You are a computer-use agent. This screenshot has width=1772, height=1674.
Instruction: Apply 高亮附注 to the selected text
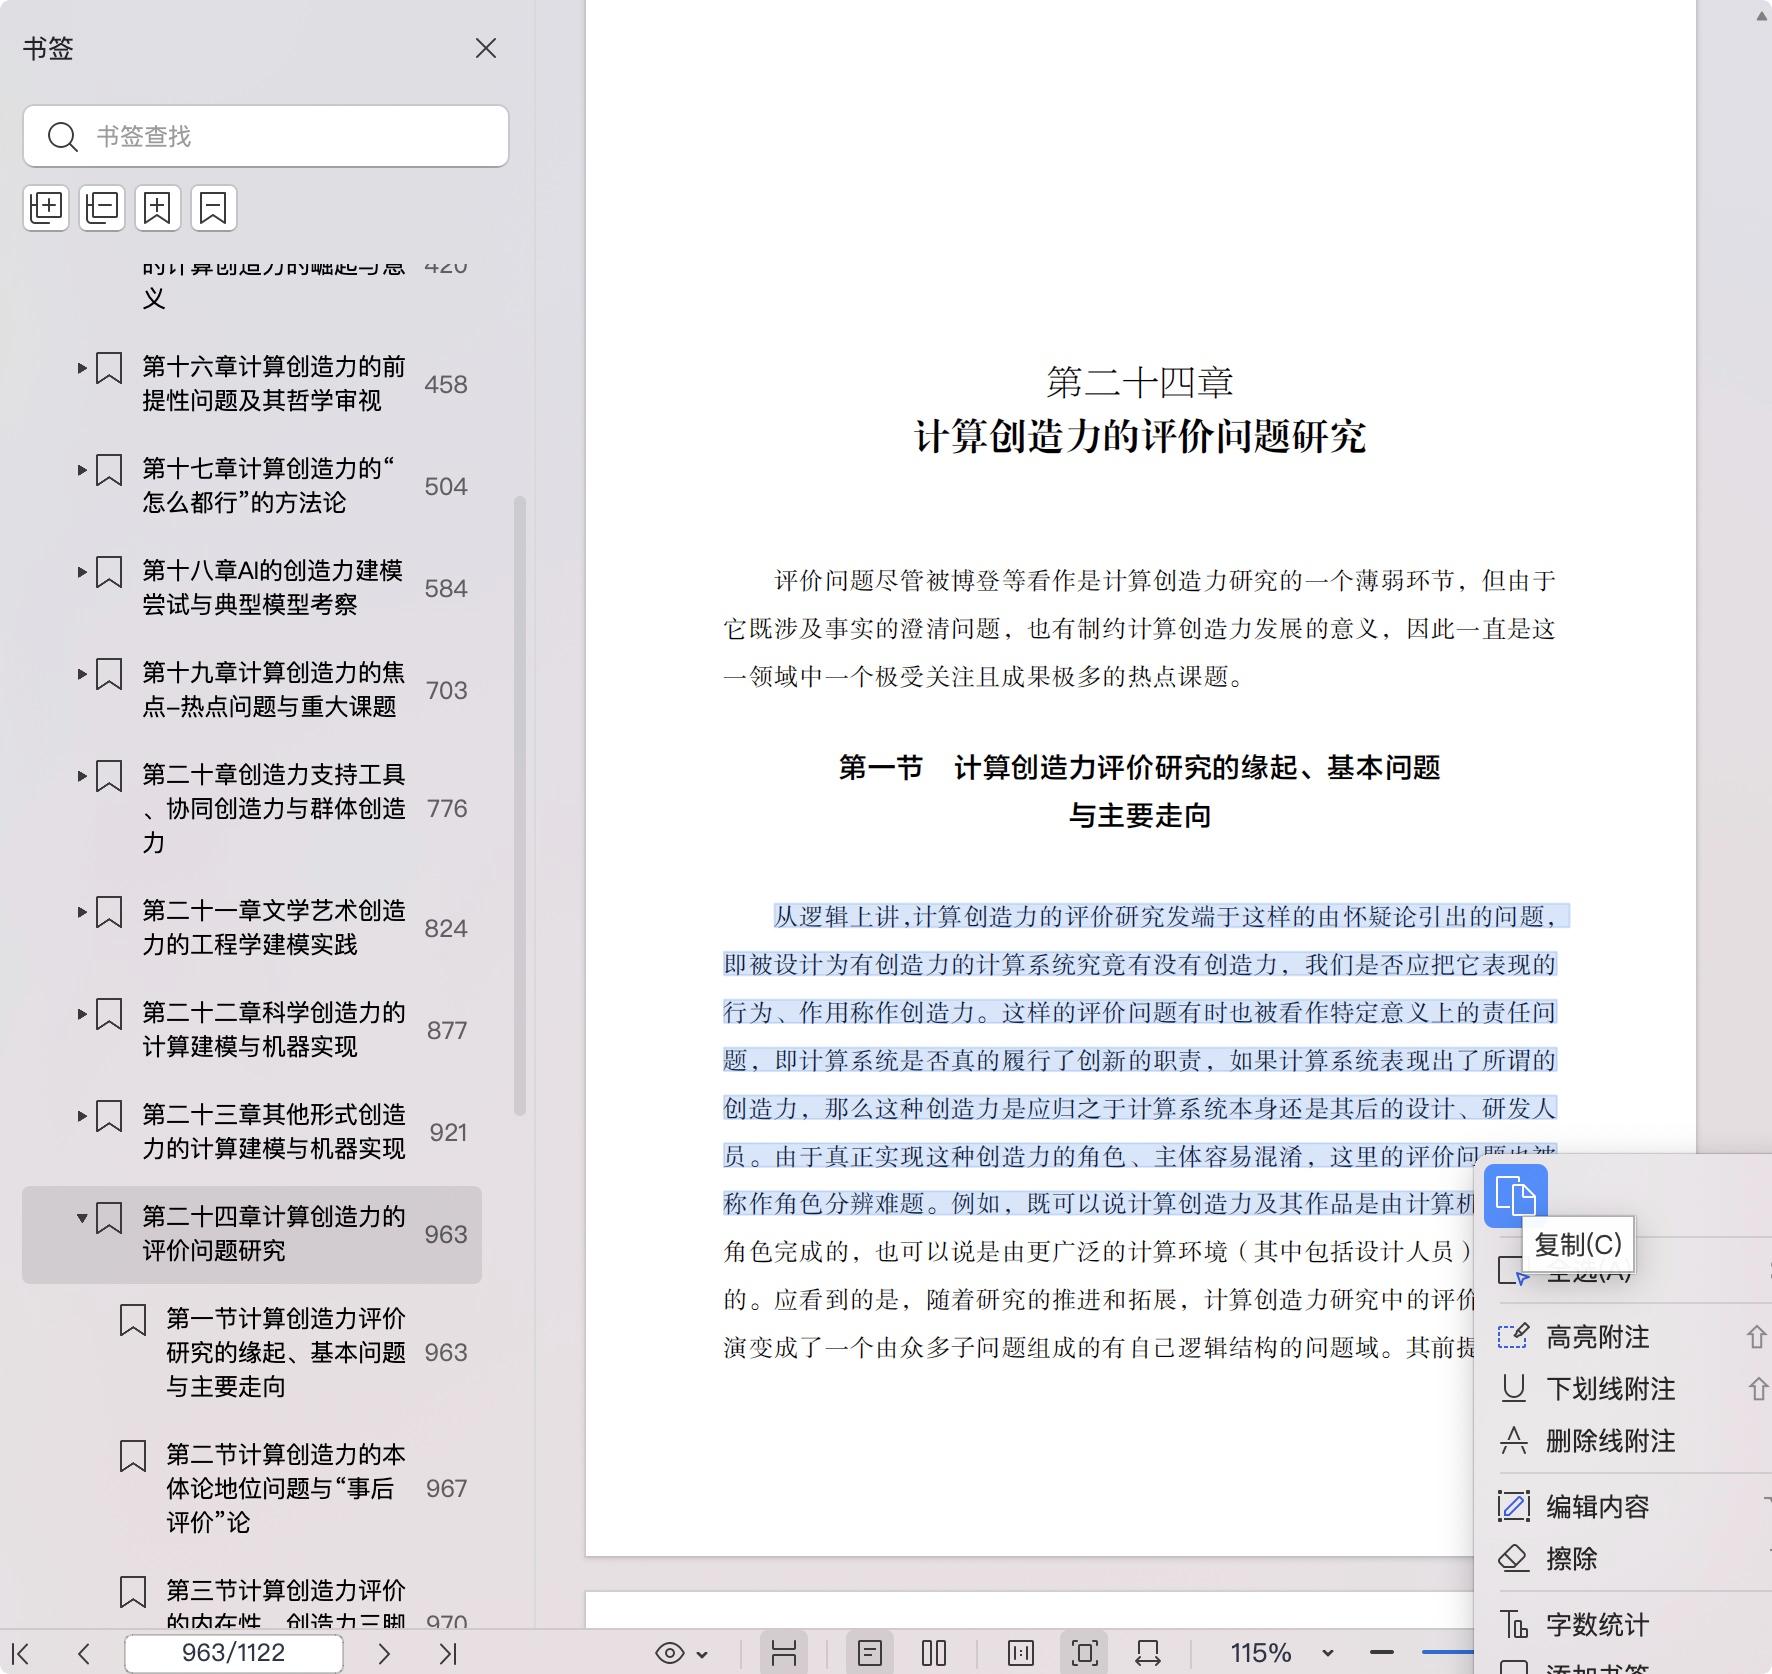(x=1597, y=1337)
